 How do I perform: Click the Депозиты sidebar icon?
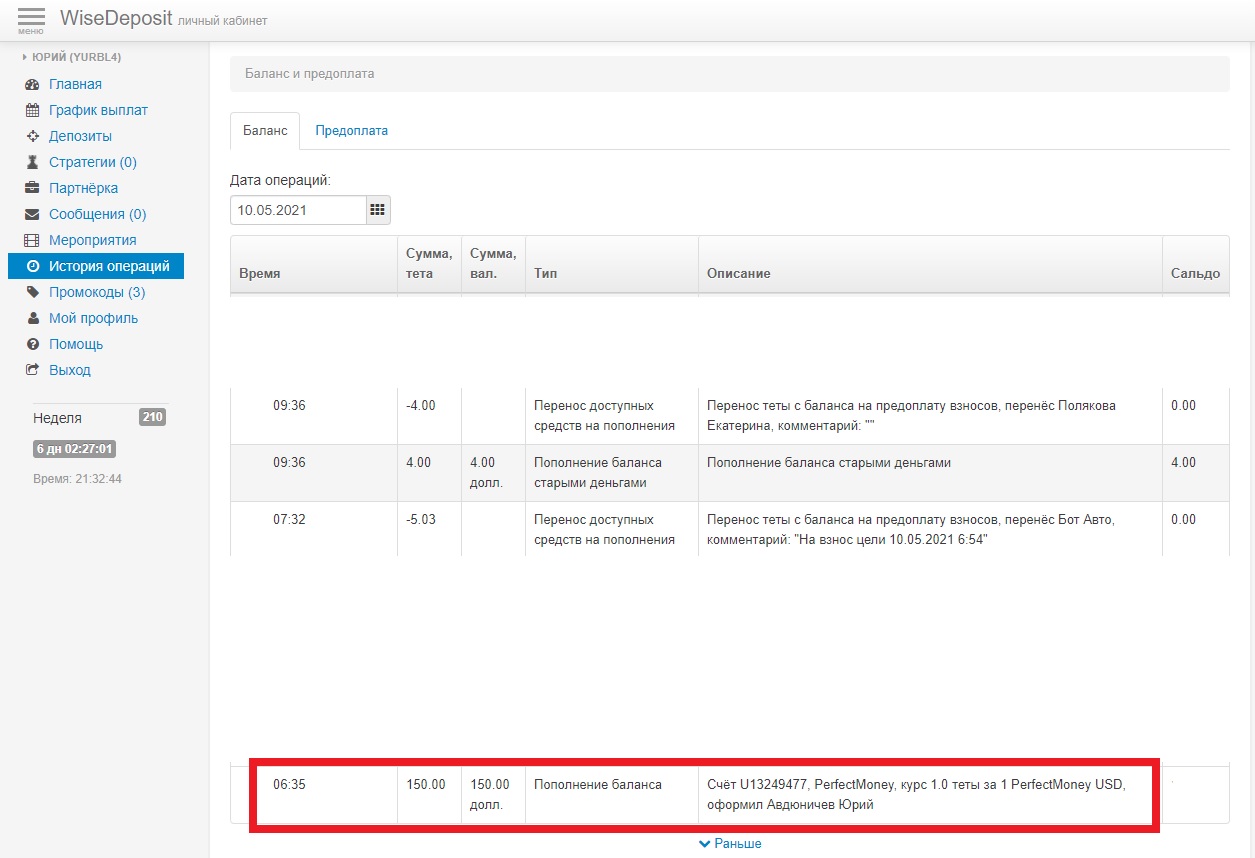[x=32, y=137]
